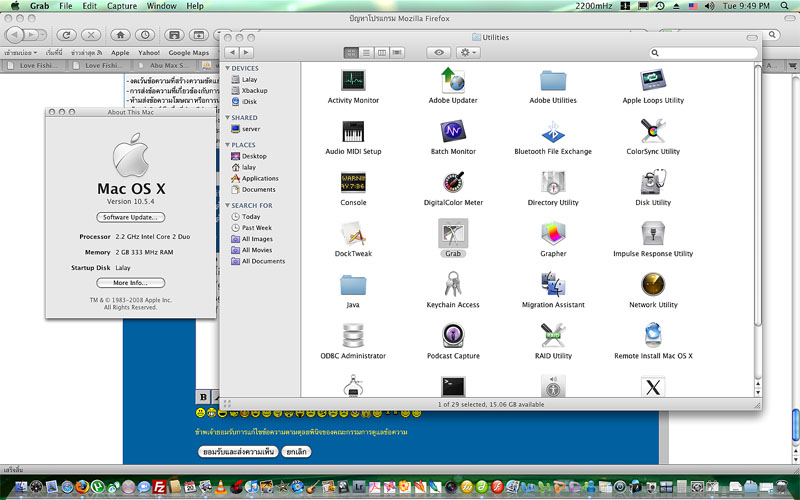This screenshot has width=800, height=500.
Task: Go back in Finder window
Action: point(232,53)
